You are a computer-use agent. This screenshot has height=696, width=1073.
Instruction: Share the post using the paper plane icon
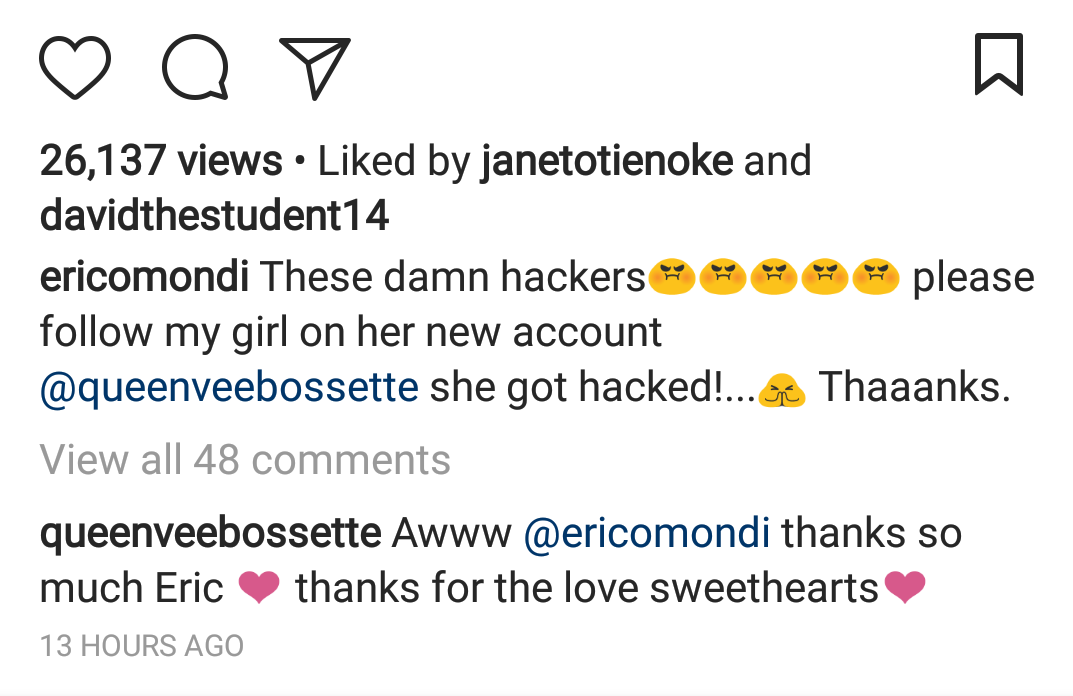point(315,68)
